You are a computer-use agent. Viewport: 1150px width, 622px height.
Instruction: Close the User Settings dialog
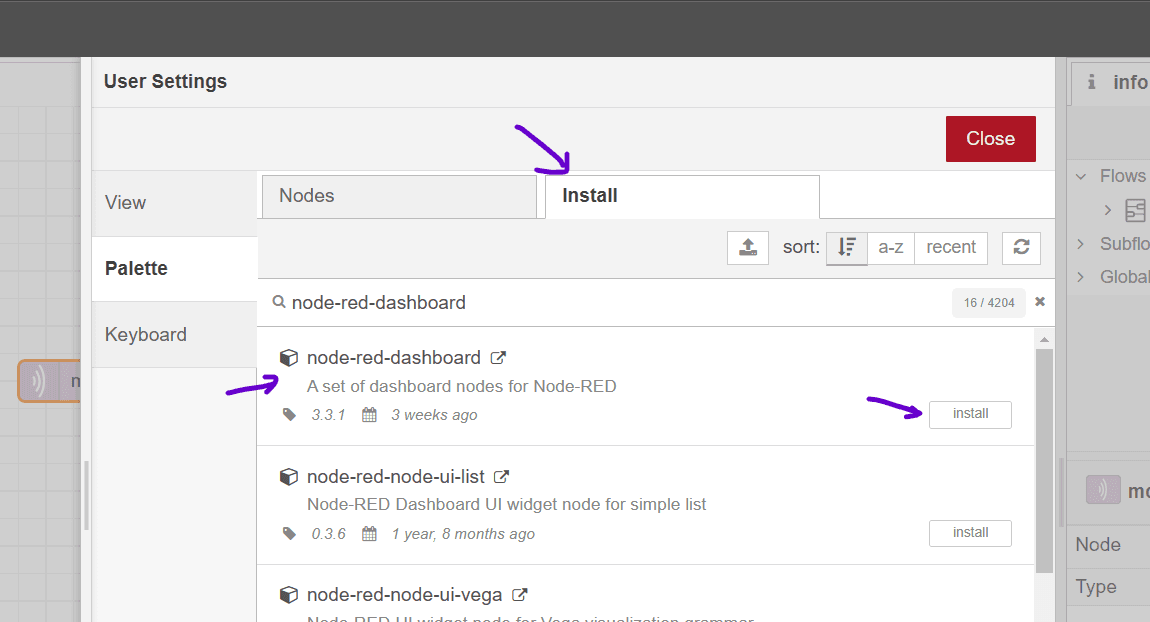(x=990, y=138)
